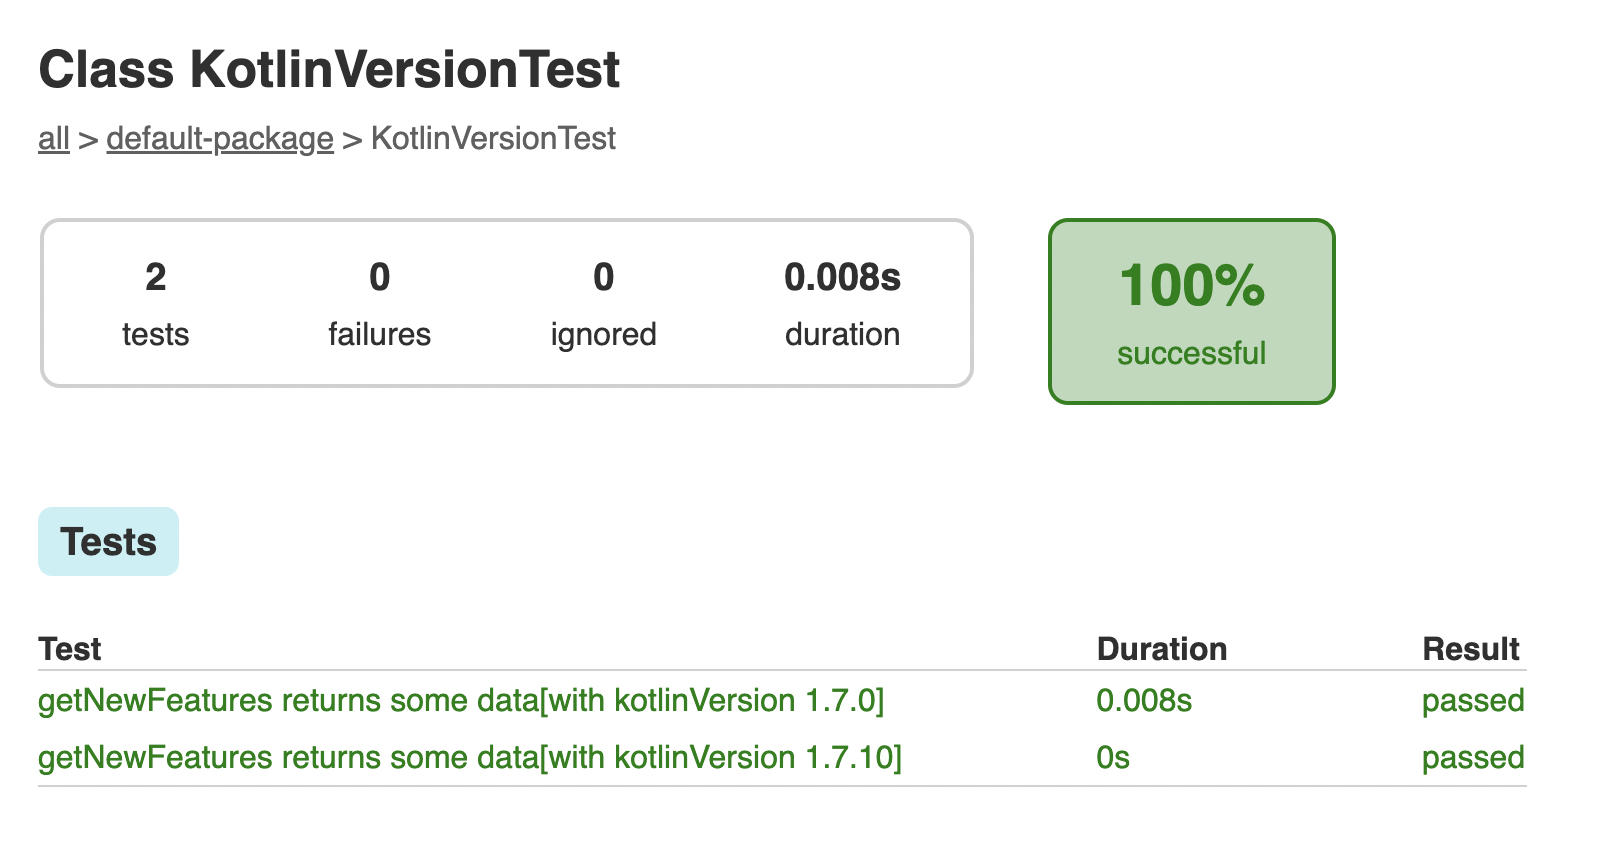Select the test with kotlinVersion 1.7.10
The height and width of the screenshot is (850, 1614).
pos(470,757)
